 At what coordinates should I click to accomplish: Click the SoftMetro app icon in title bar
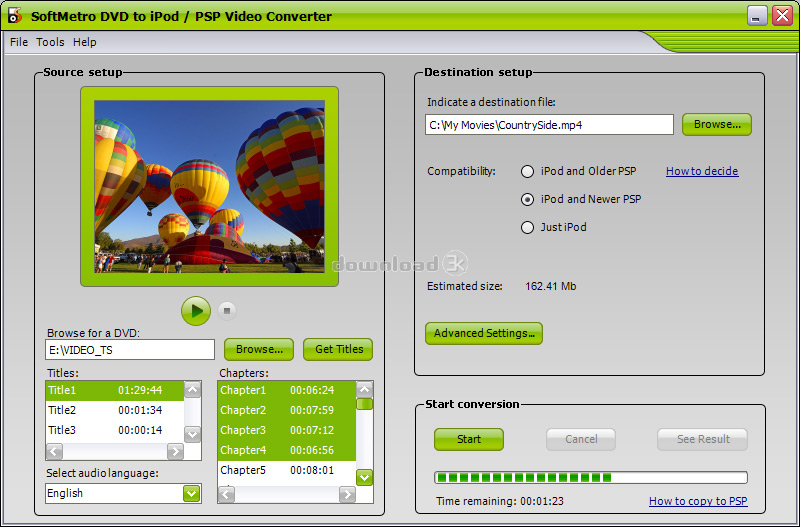pyautogui.click(x=15, y=16)
